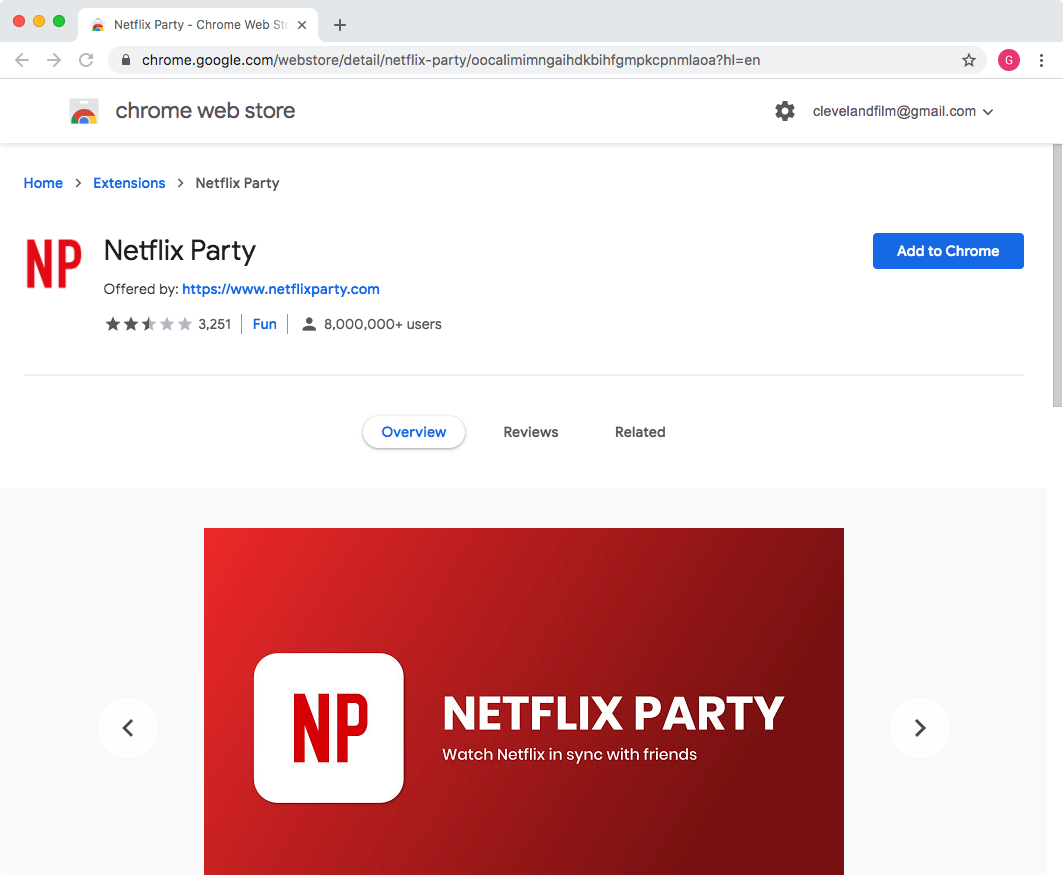Click the browser back arrow
Viewport: 1063px width, 875px height.
(22, 60)
